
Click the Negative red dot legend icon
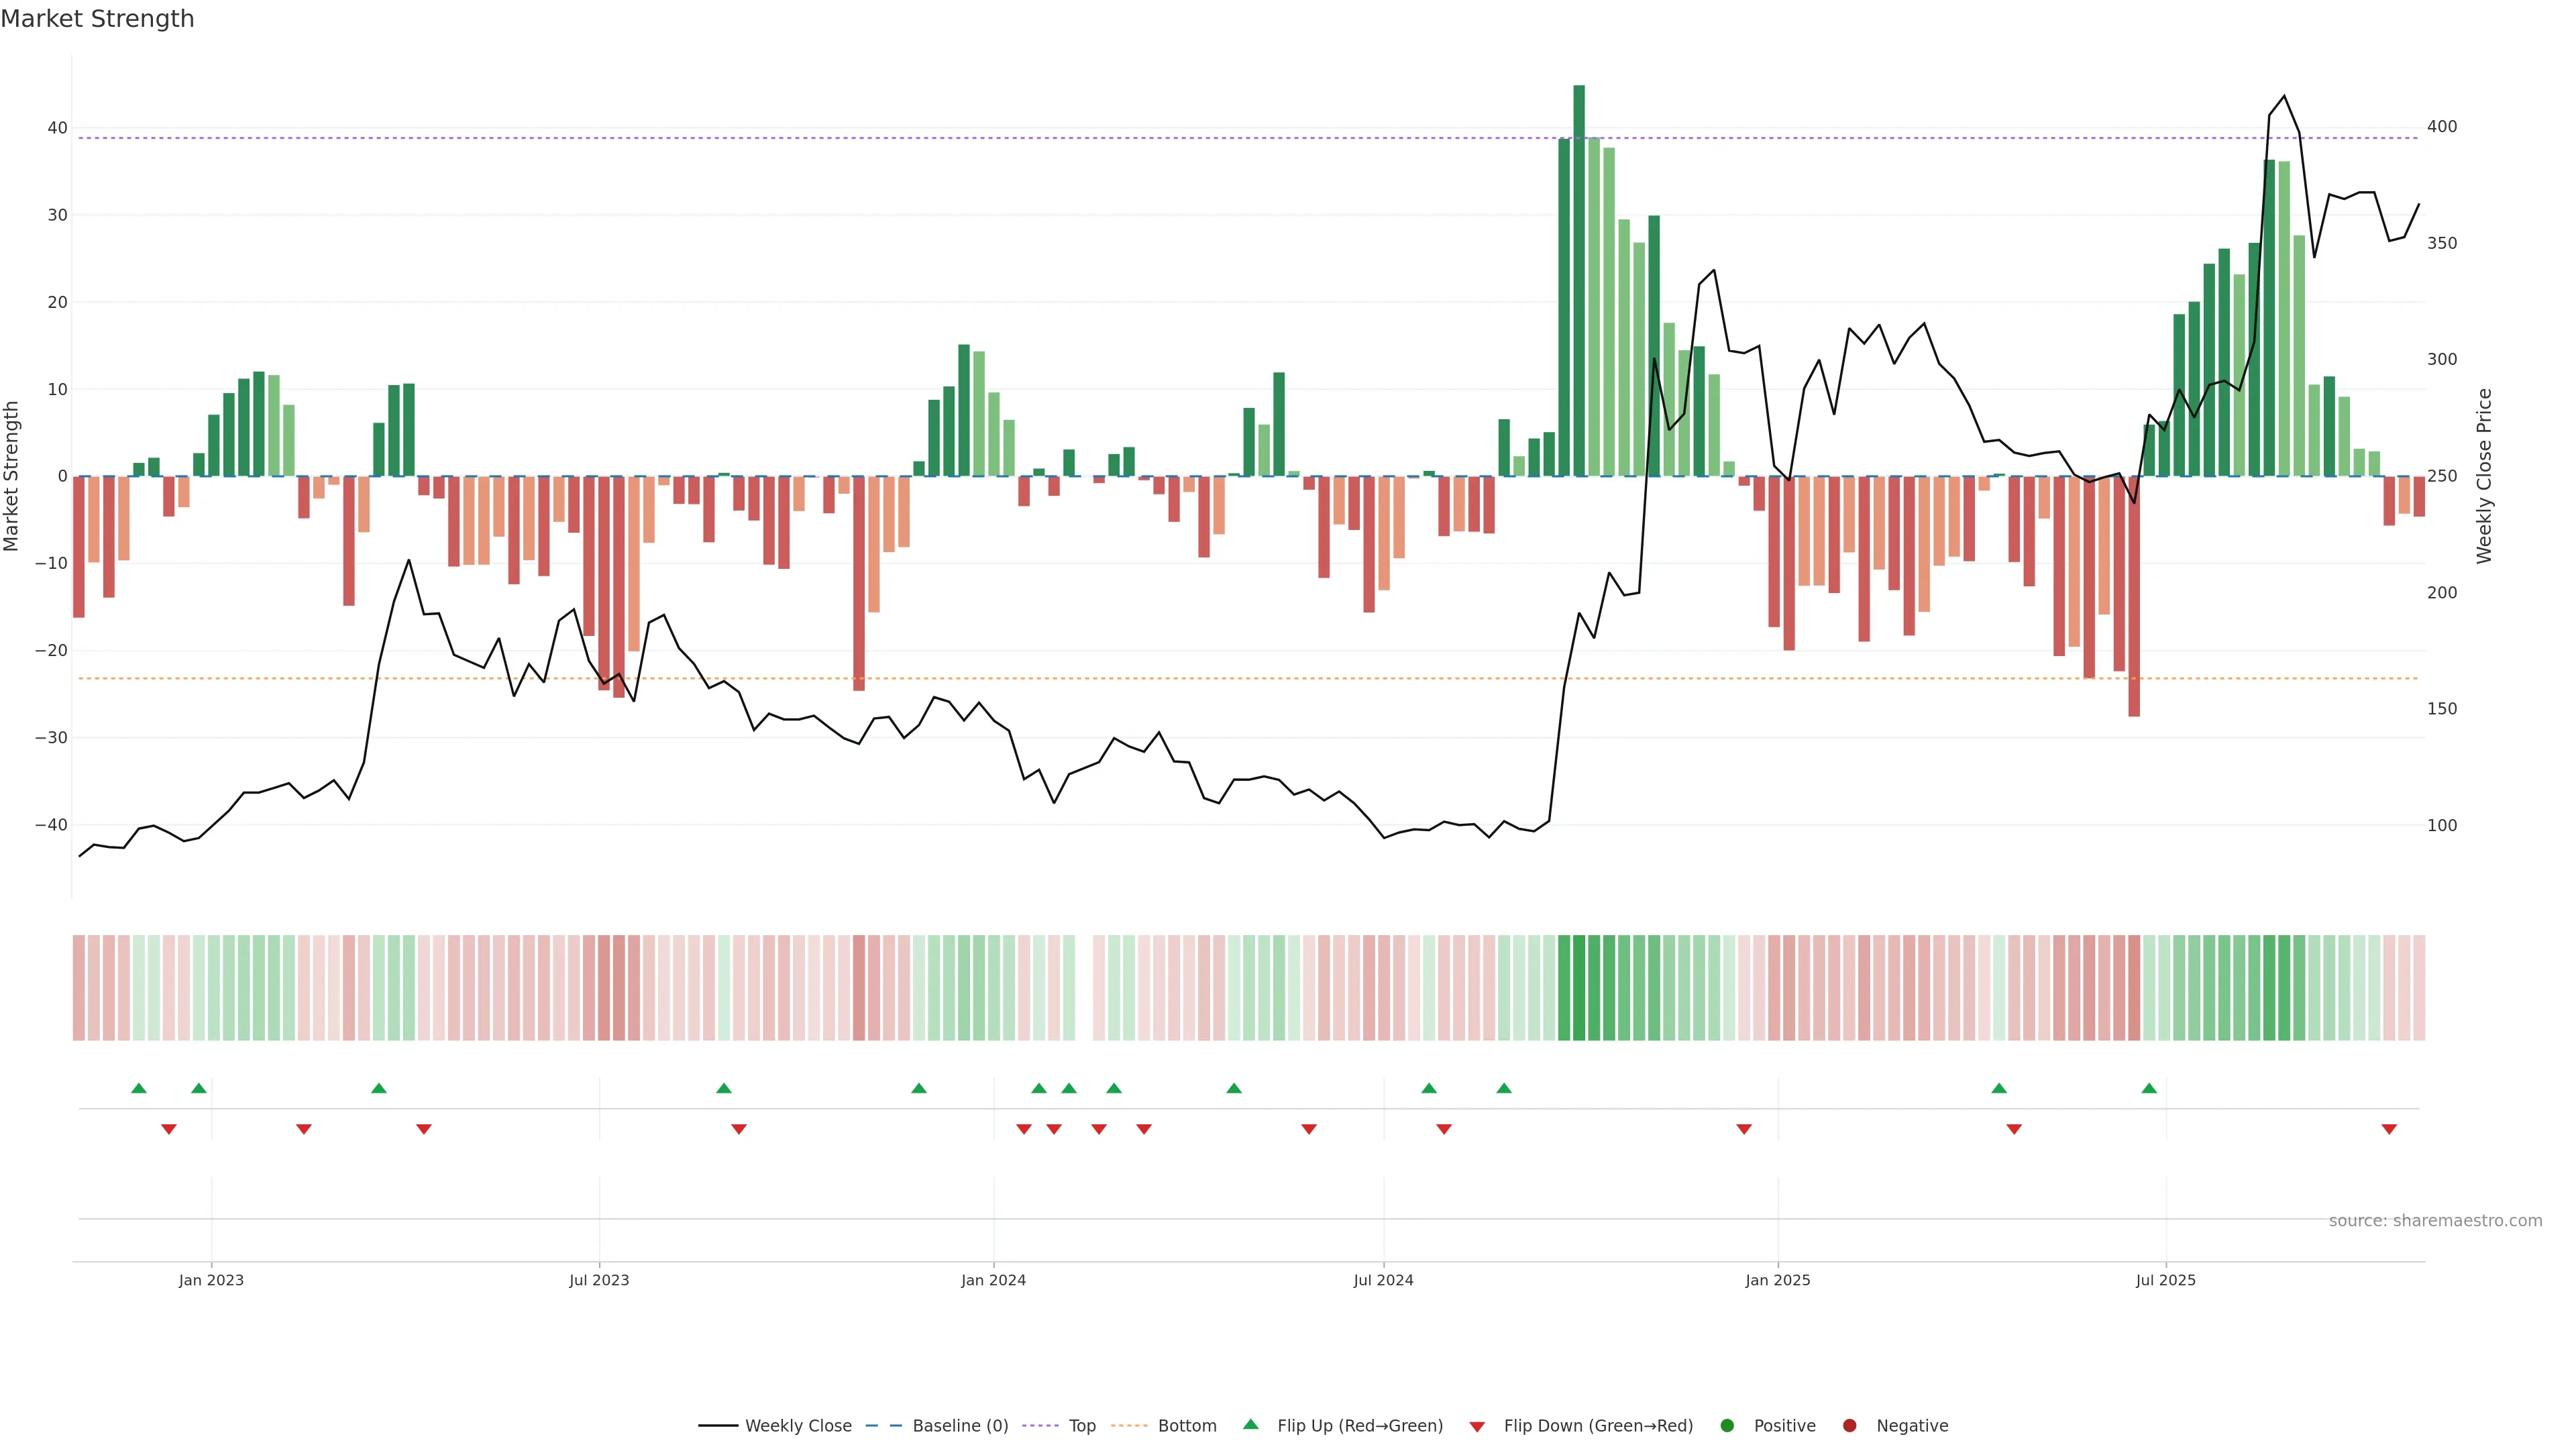[x=1849, y=1426]
